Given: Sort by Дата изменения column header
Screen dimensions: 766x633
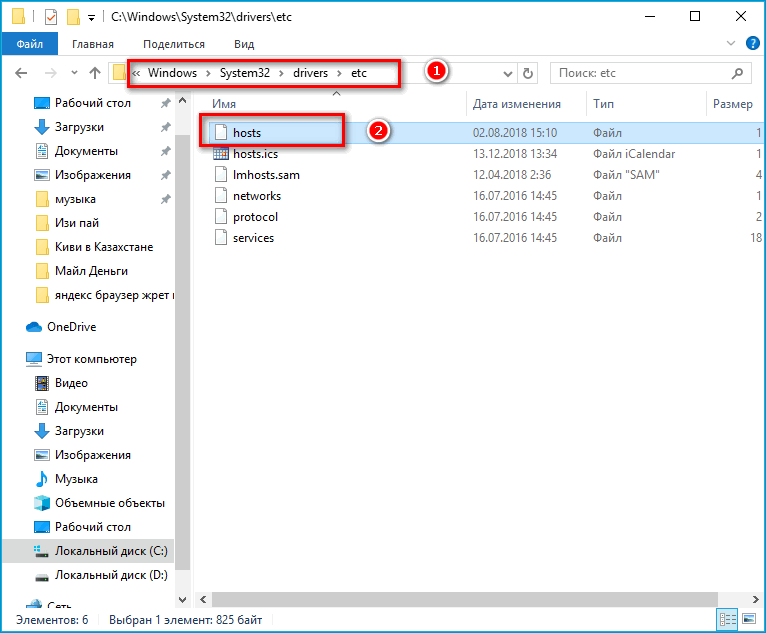Looking at the screenshot, I should (516, 104).
